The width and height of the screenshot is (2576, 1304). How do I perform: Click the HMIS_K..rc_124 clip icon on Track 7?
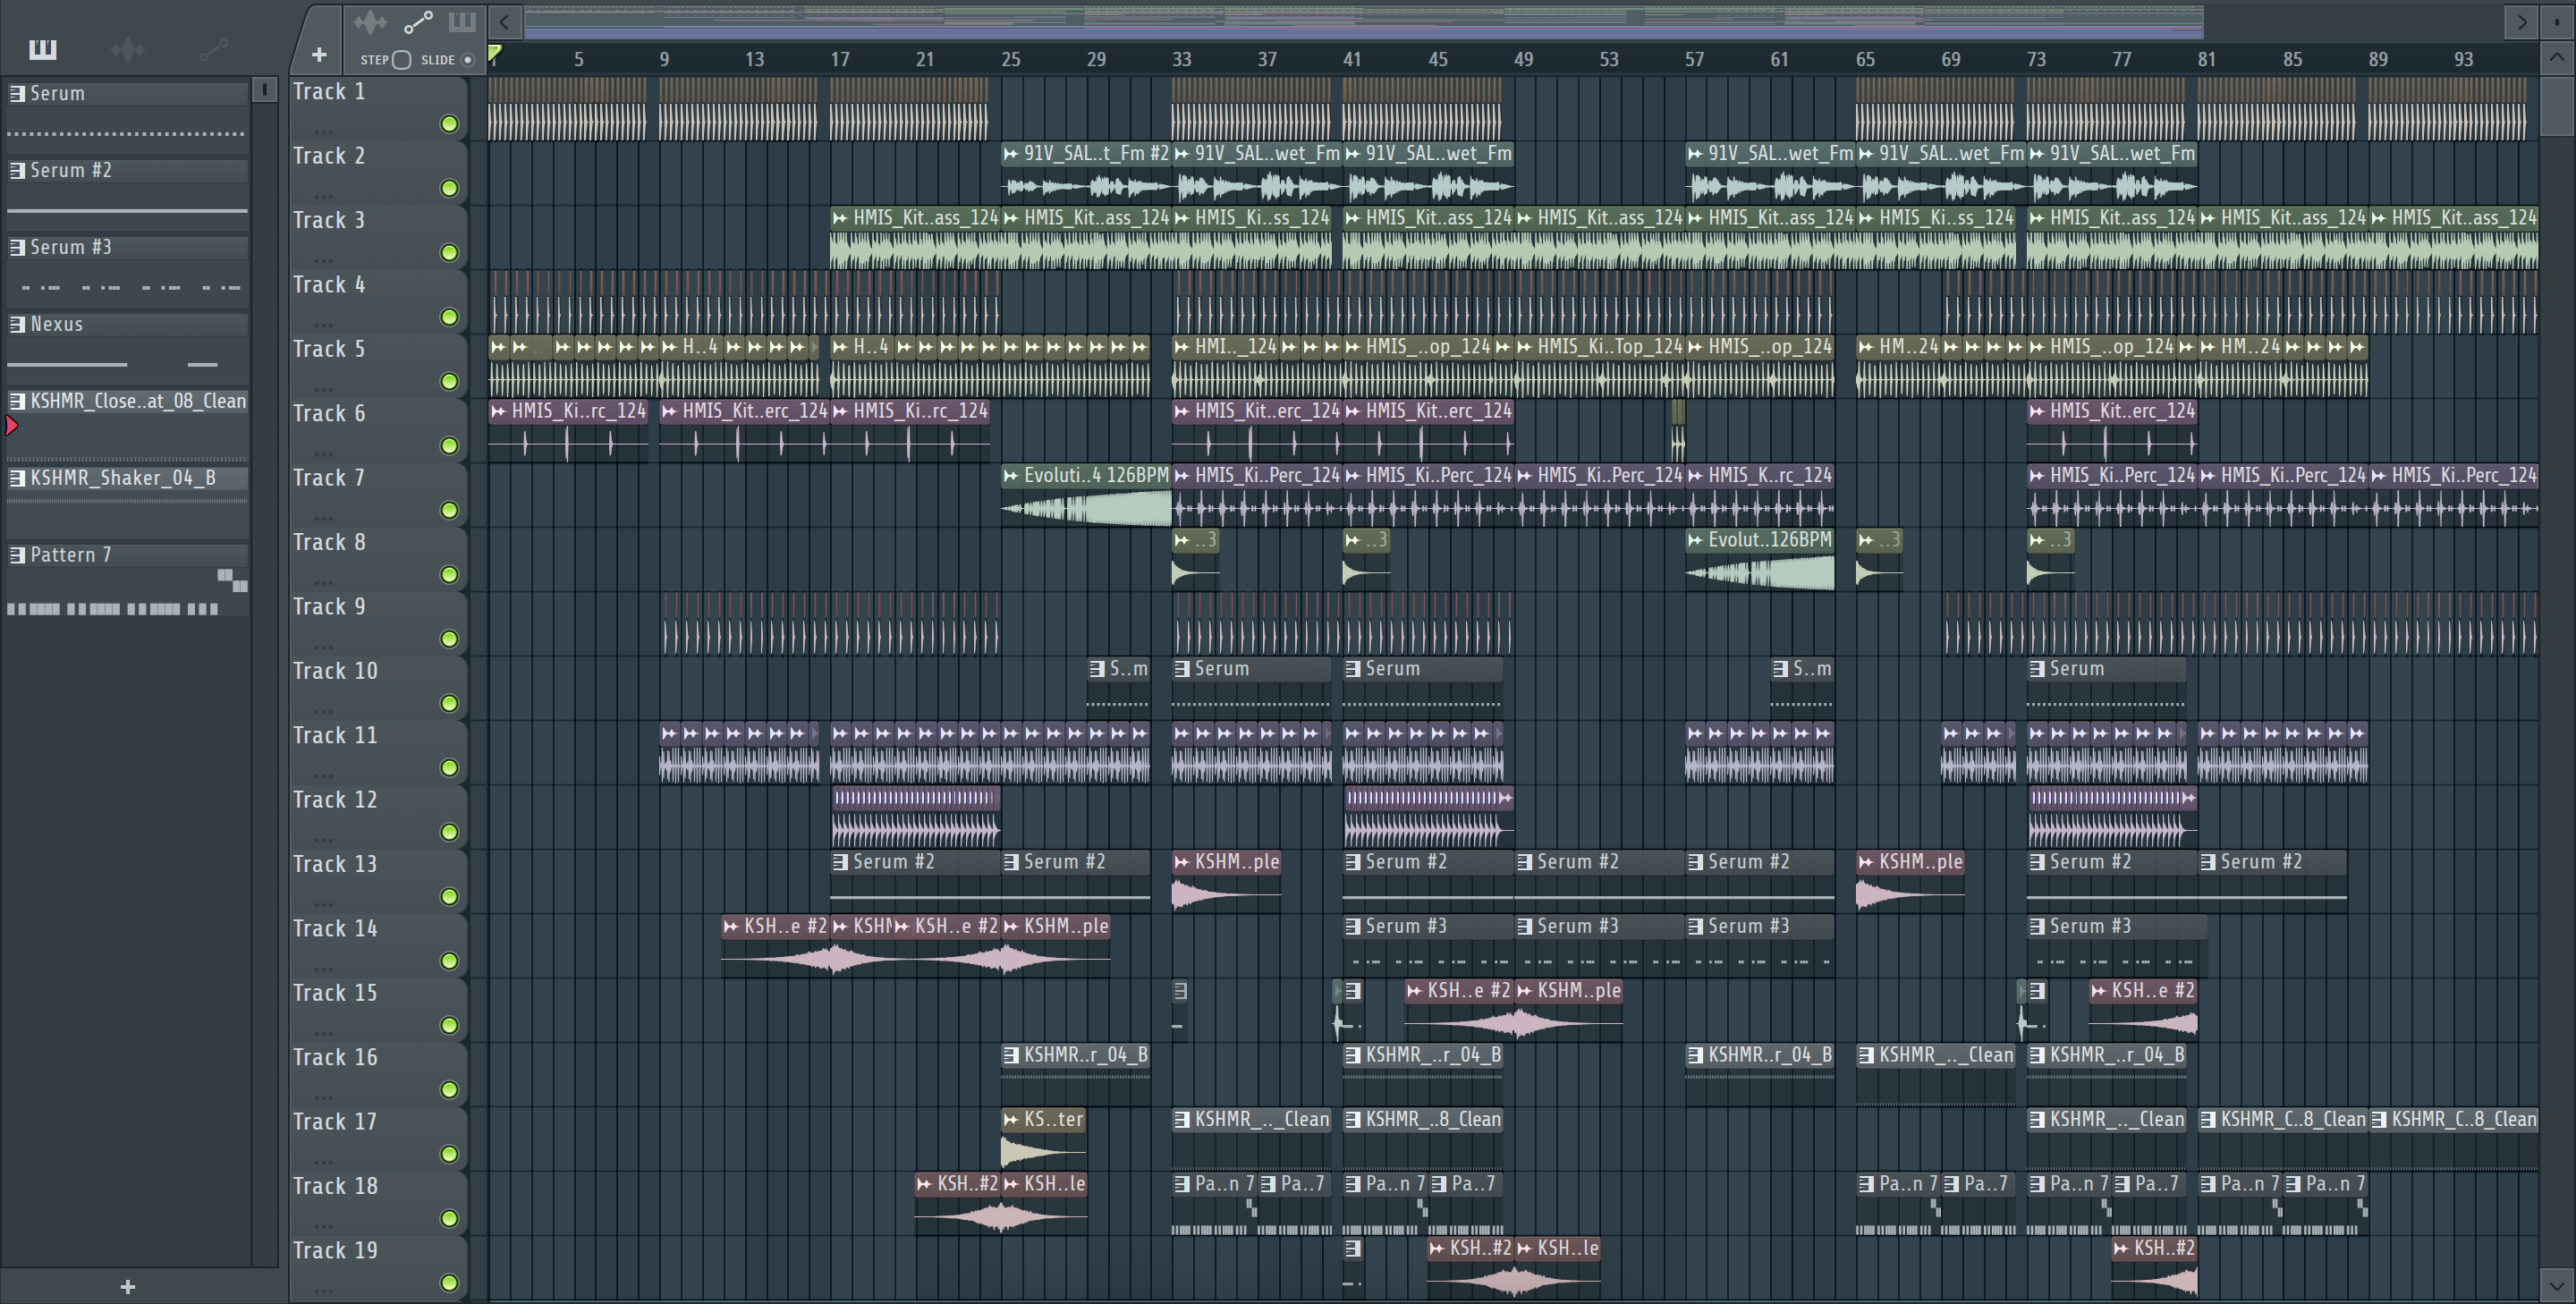click(x=1695, y=476)
